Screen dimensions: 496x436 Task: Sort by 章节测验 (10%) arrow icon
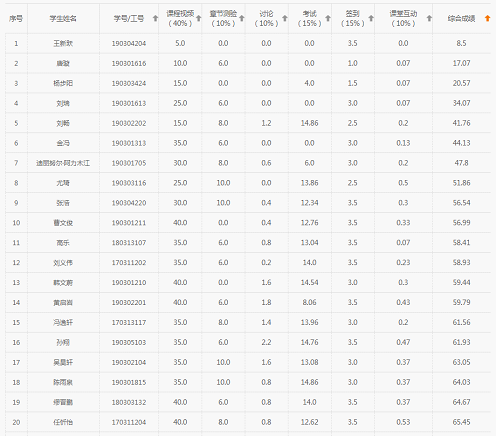click(242, 18)
